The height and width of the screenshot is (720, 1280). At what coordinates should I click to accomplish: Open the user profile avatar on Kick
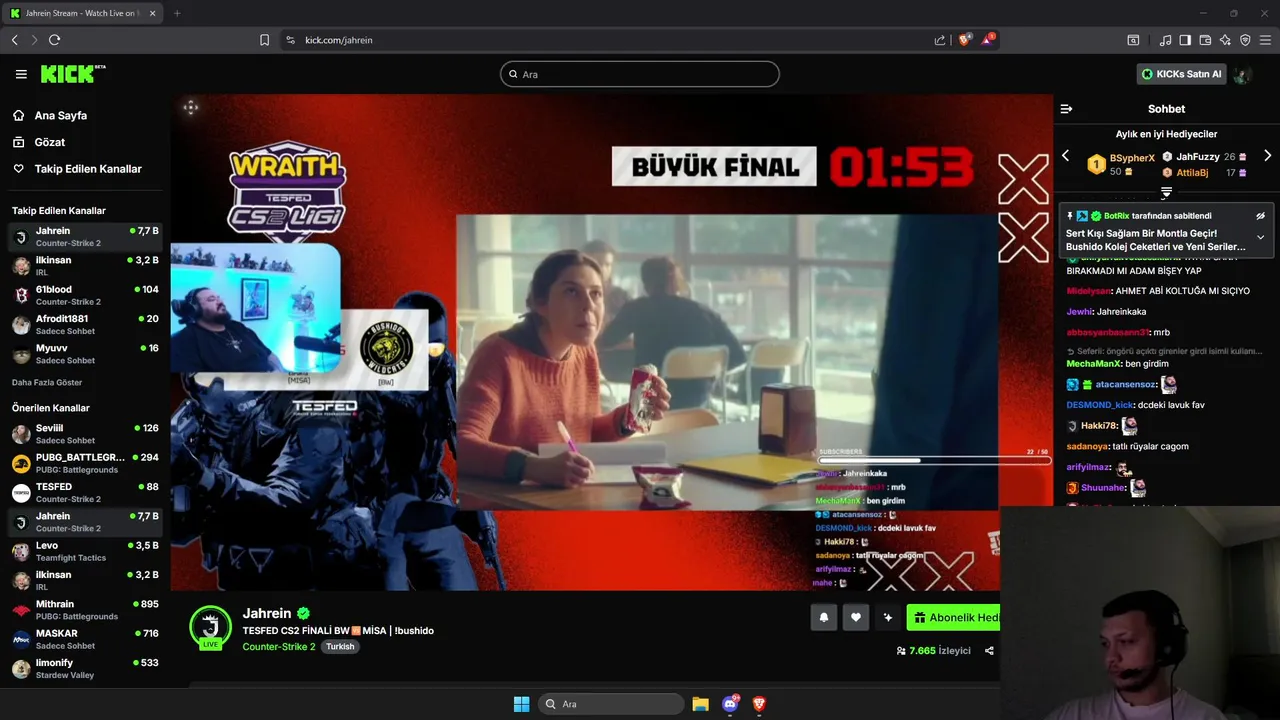click(x=1242, y=74)
